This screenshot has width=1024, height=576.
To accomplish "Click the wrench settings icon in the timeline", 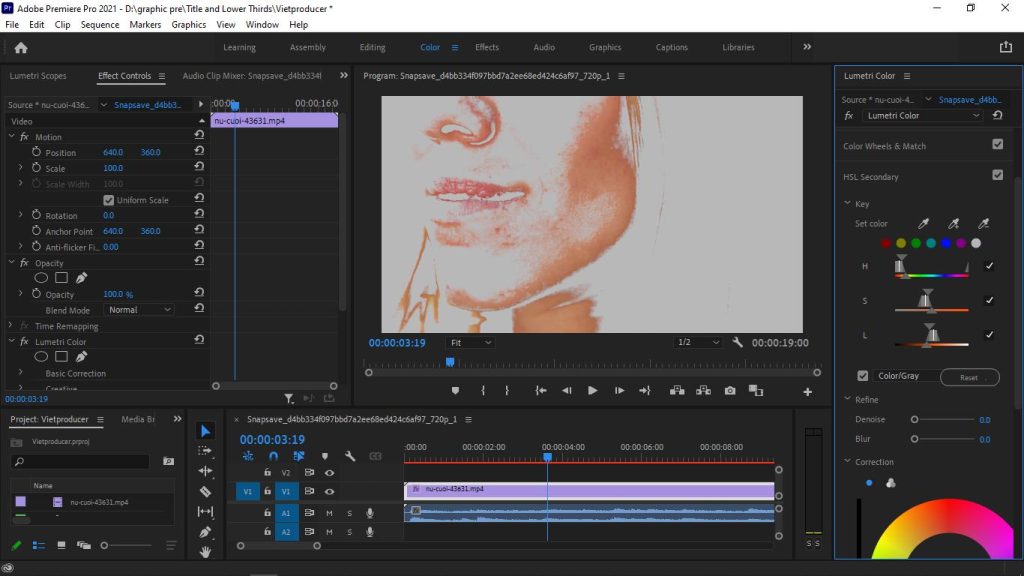I will [351, 456].
